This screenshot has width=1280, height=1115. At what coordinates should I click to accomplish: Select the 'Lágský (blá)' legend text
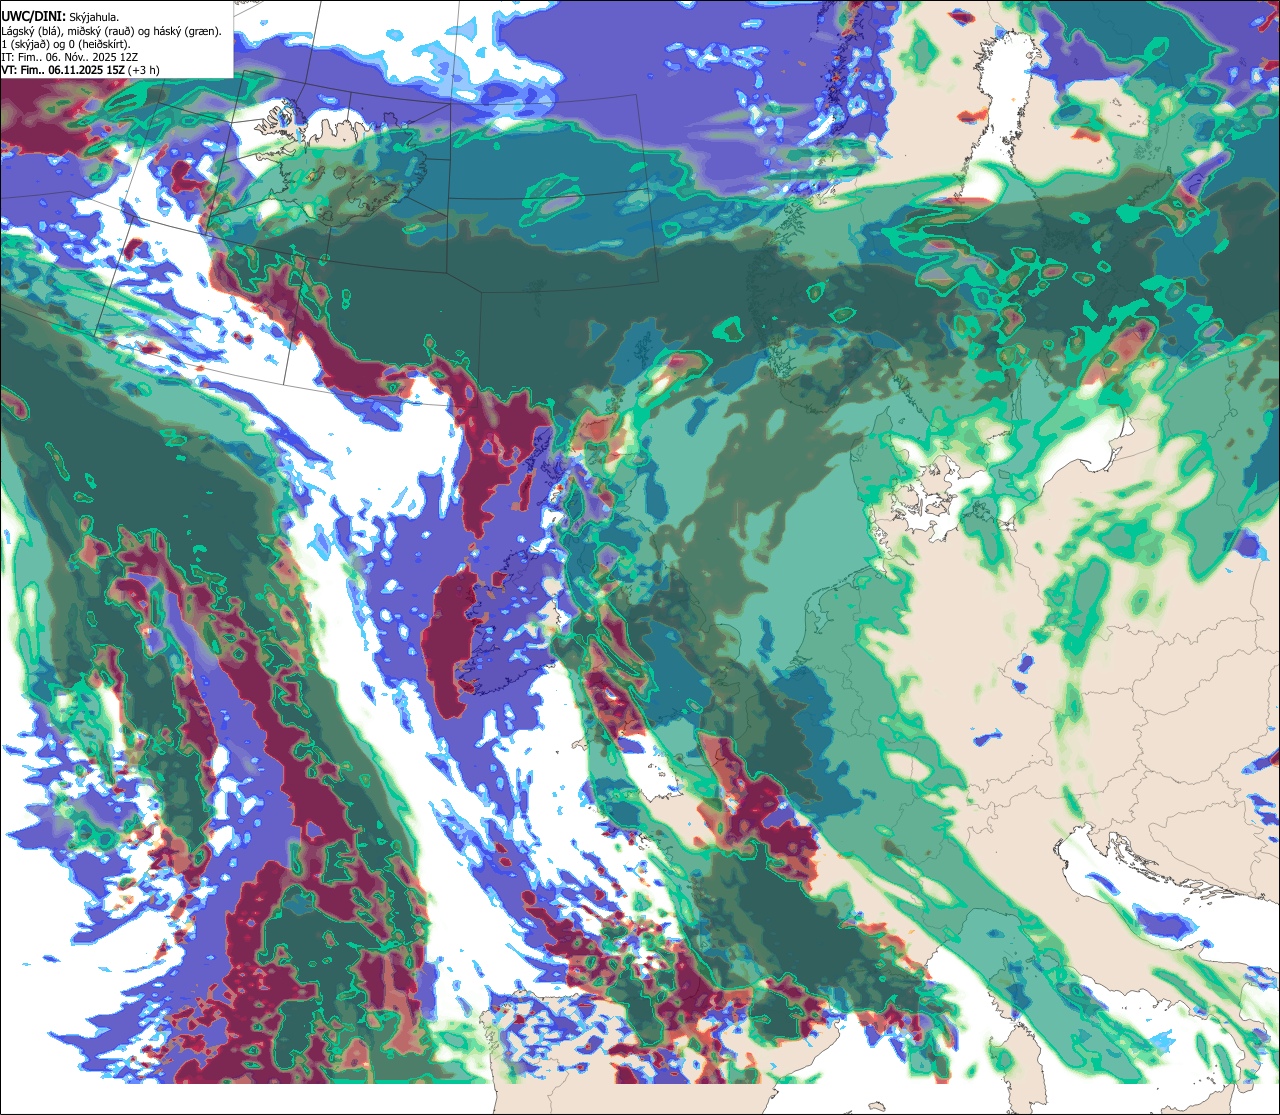(x=30, y=32)
